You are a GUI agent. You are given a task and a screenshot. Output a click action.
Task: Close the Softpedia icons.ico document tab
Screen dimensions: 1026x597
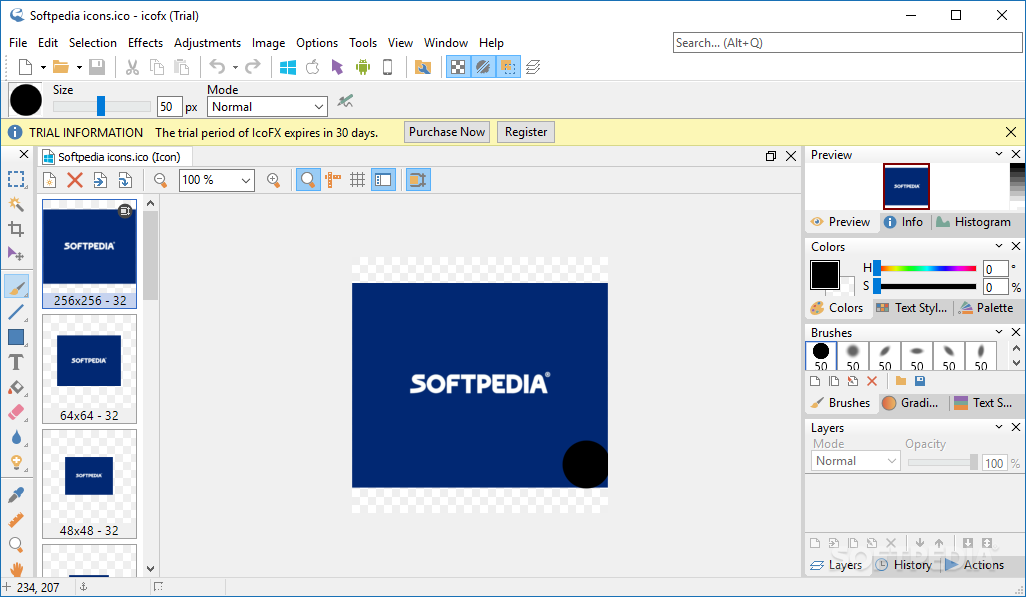tap(791, 156)
